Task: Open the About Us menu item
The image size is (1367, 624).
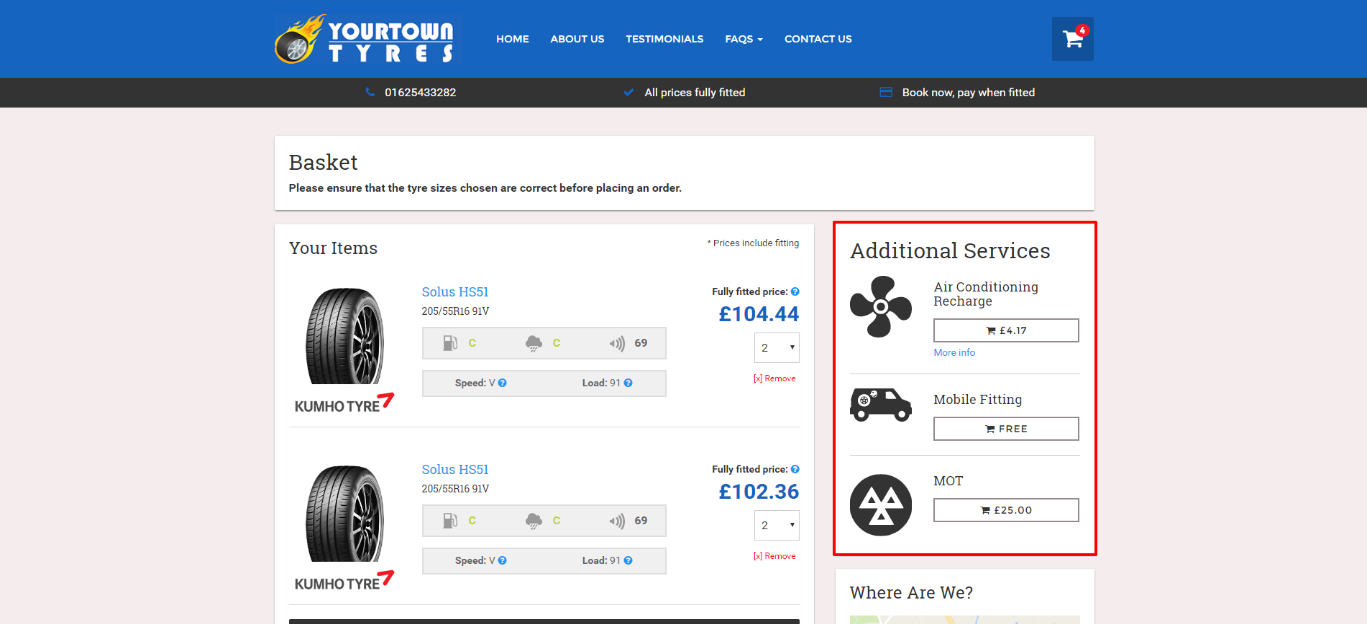Action: tap(577, 39)
